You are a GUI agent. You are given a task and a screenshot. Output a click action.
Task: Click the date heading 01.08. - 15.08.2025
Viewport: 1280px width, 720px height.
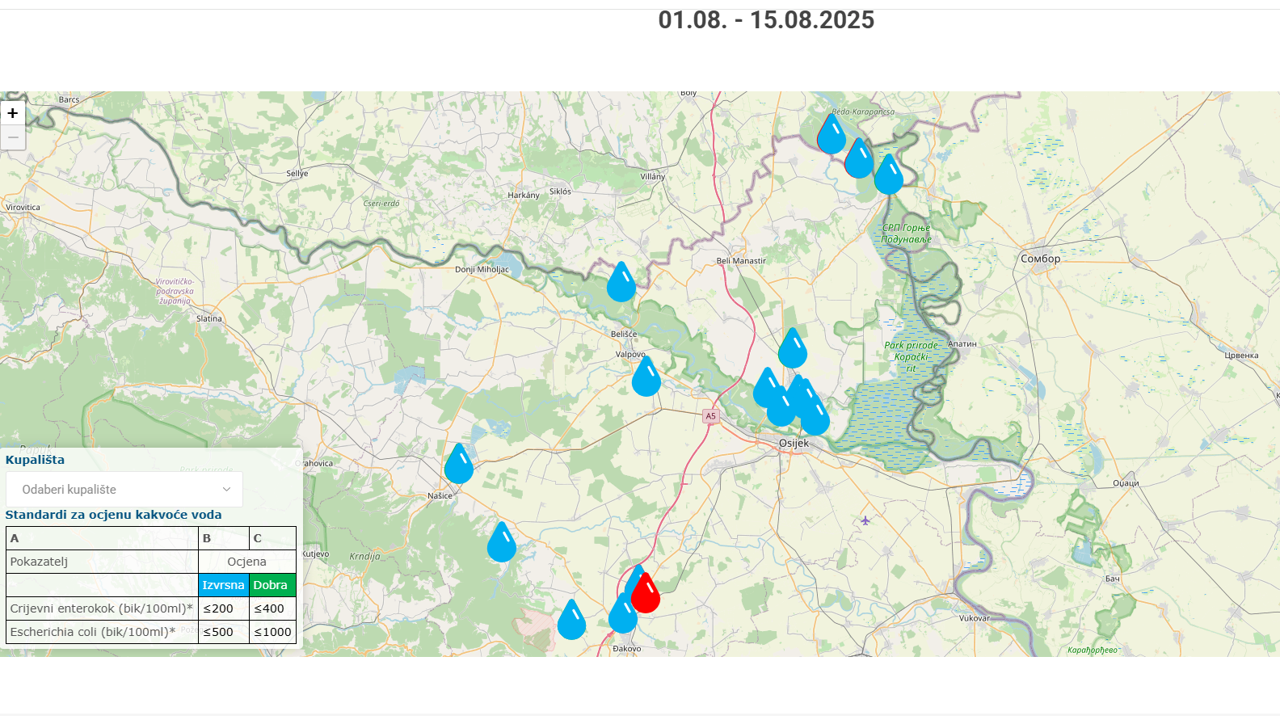coord(766,20)
